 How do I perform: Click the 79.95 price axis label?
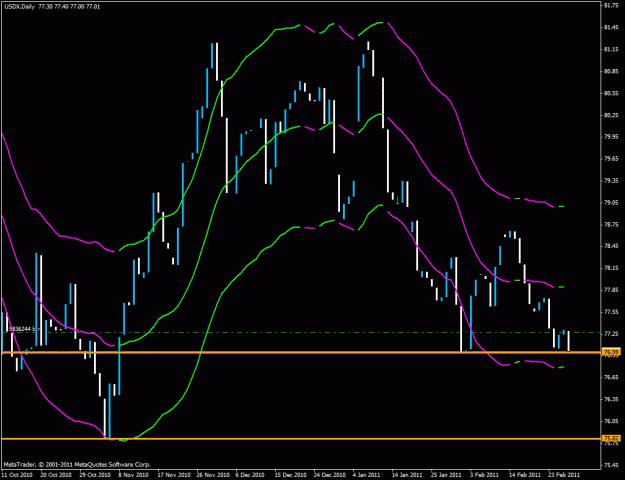pyautogui.click(x=611, y=137)
